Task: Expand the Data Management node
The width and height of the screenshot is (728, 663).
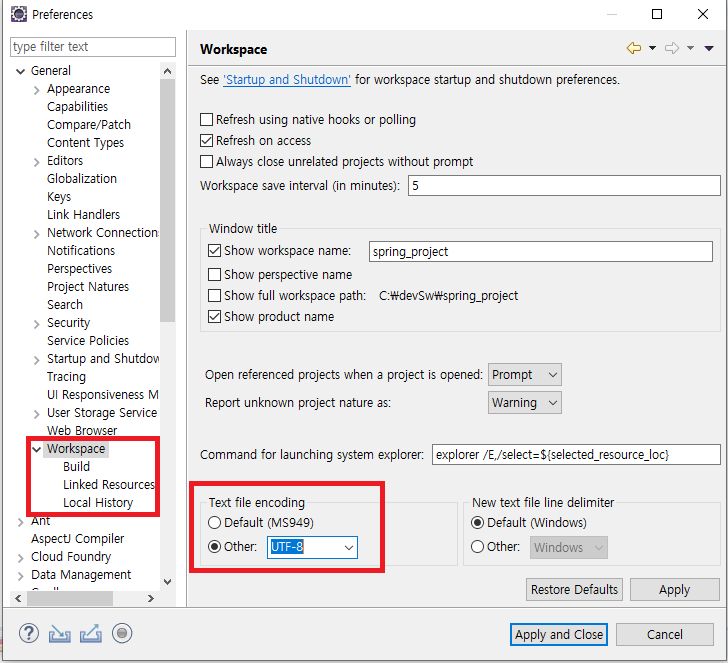Action: click(x=20, y=576)
